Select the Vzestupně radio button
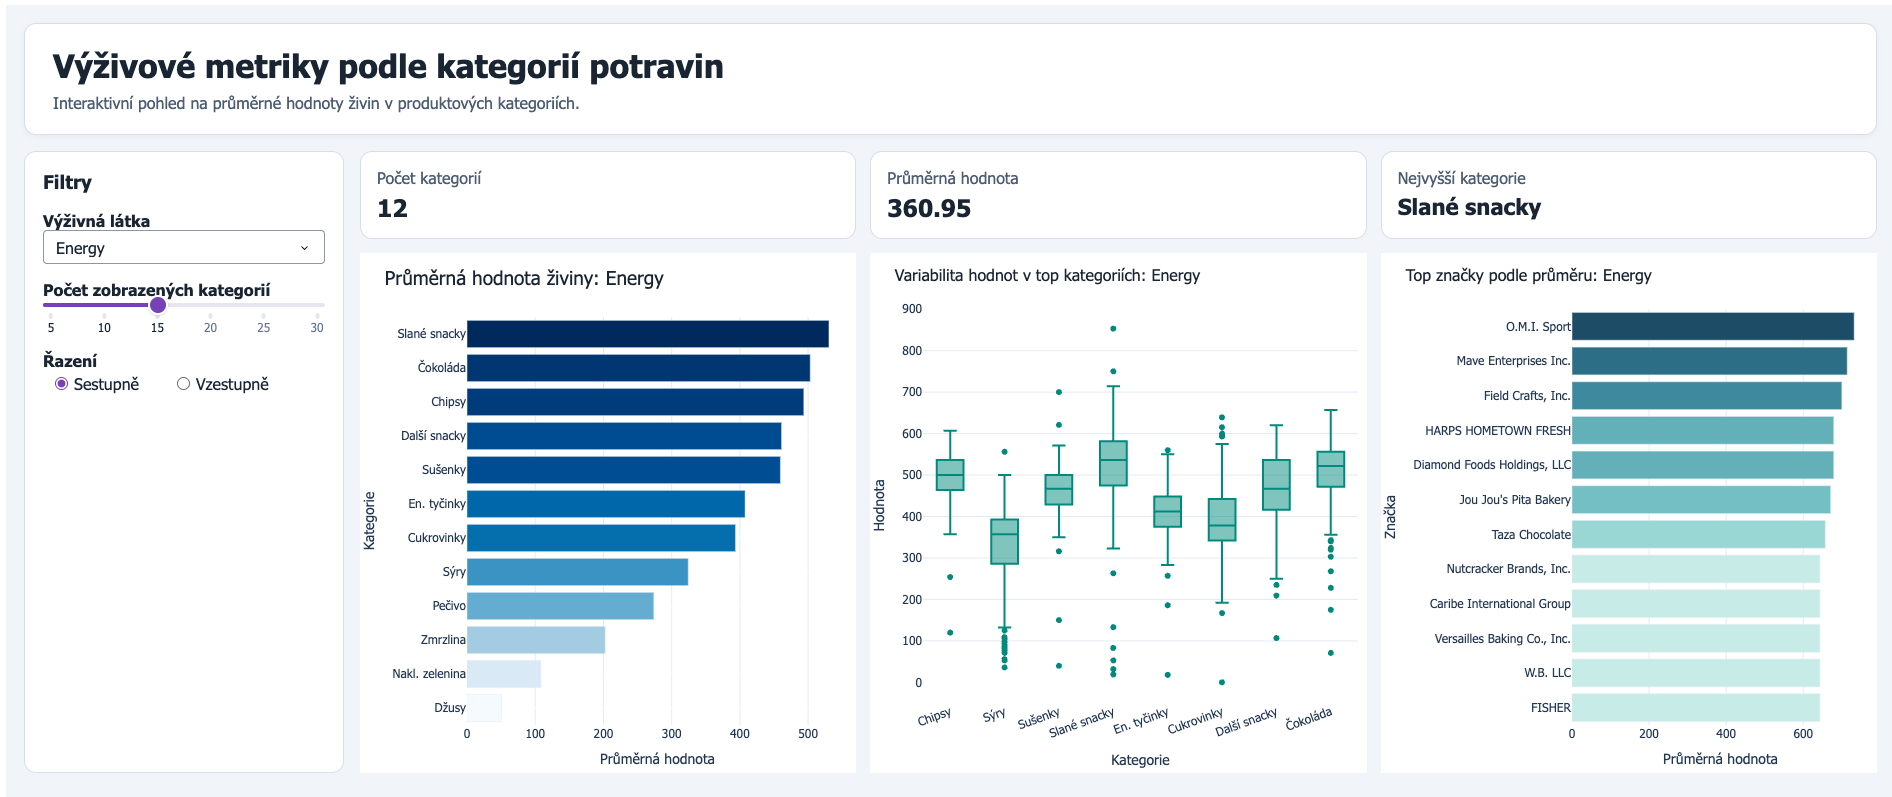Viewport: 1892px width, 797px height. [x=183, y=384]
